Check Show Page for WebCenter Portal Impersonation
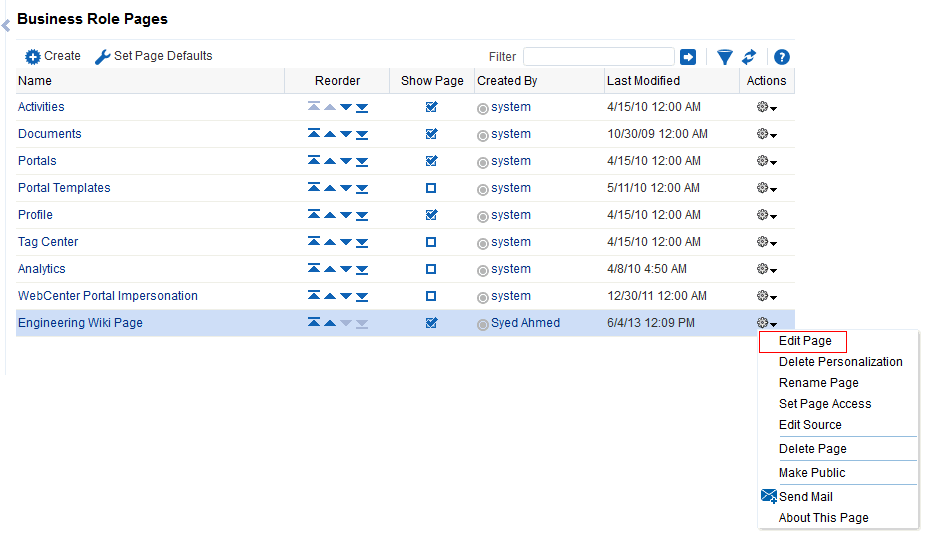This screenshot has width=938, height=547. click(431, 296)
